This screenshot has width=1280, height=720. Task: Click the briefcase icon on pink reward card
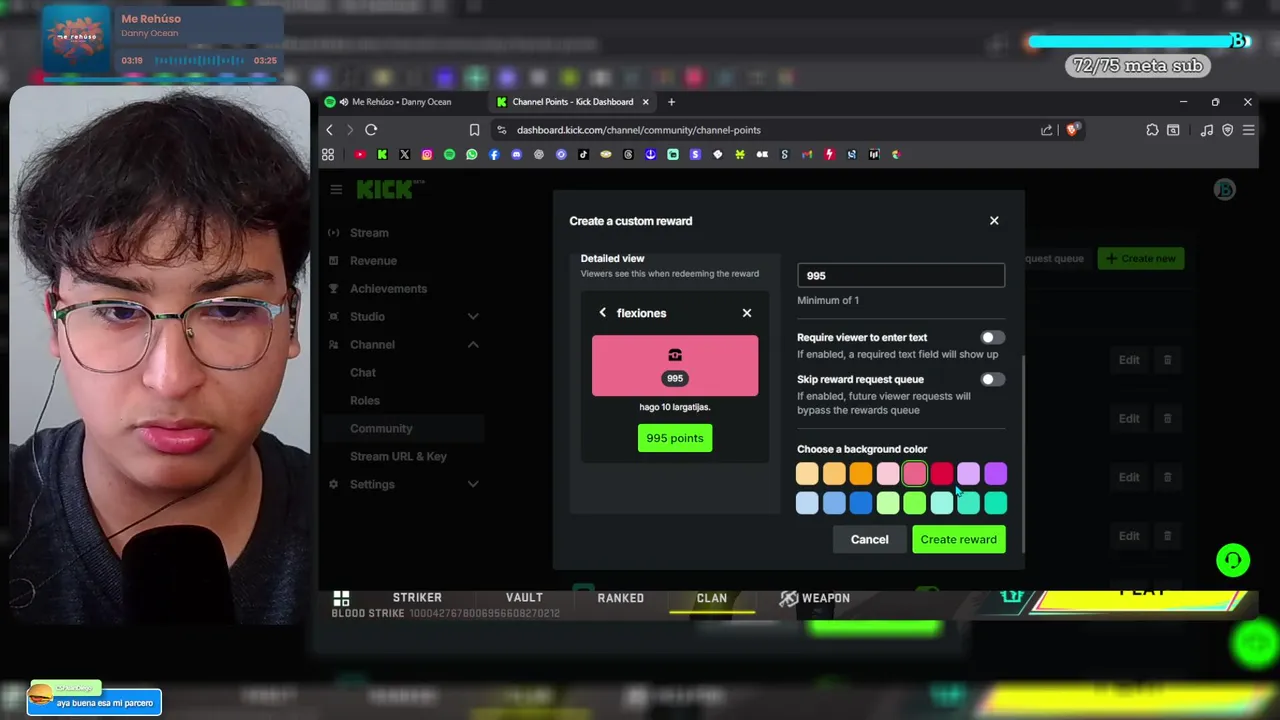[x=675, y=355]
